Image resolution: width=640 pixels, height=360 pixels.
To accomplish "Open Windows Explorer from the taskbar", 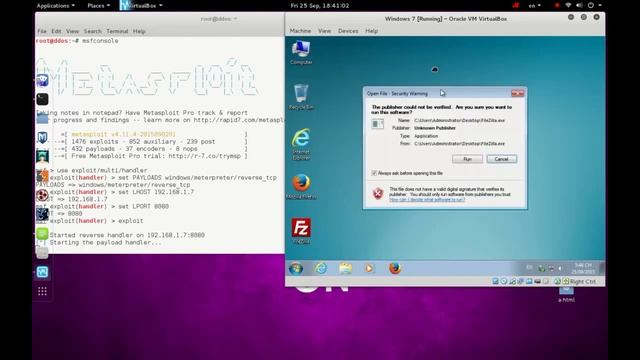I will [x=345, y=268].
